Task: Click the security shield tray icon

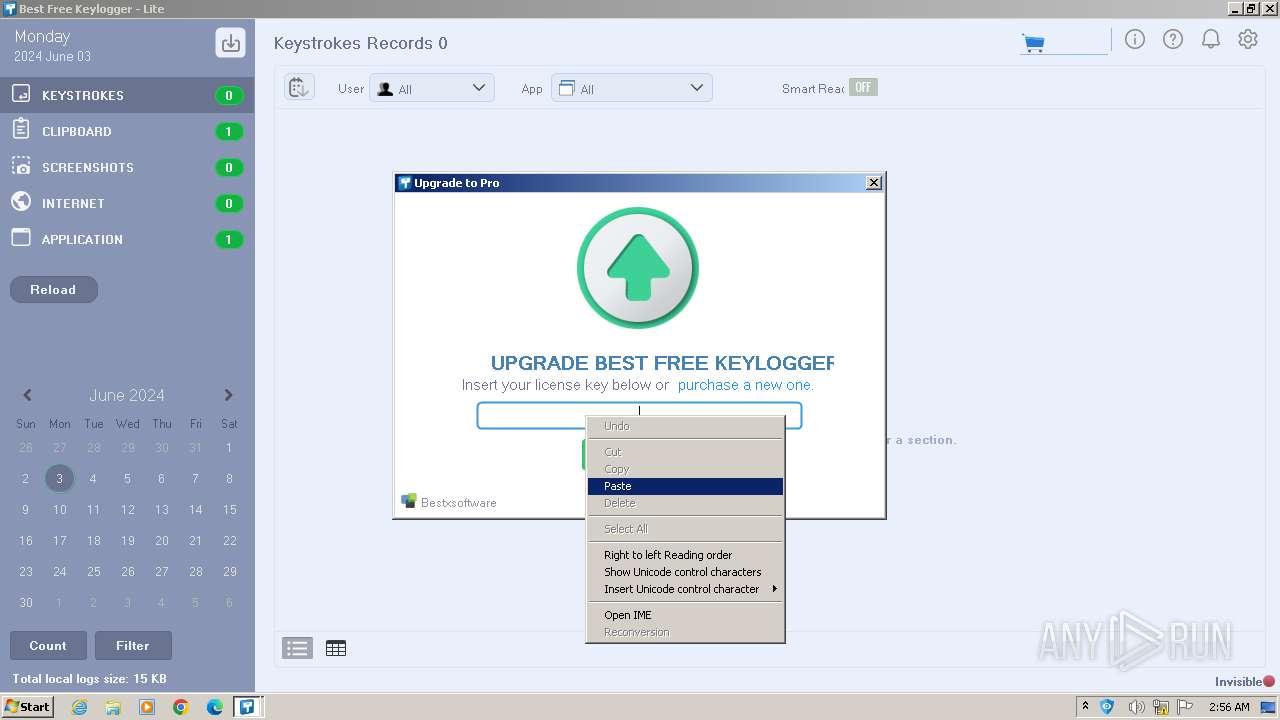Action: pyautogui.click(x=1108, y=707)
